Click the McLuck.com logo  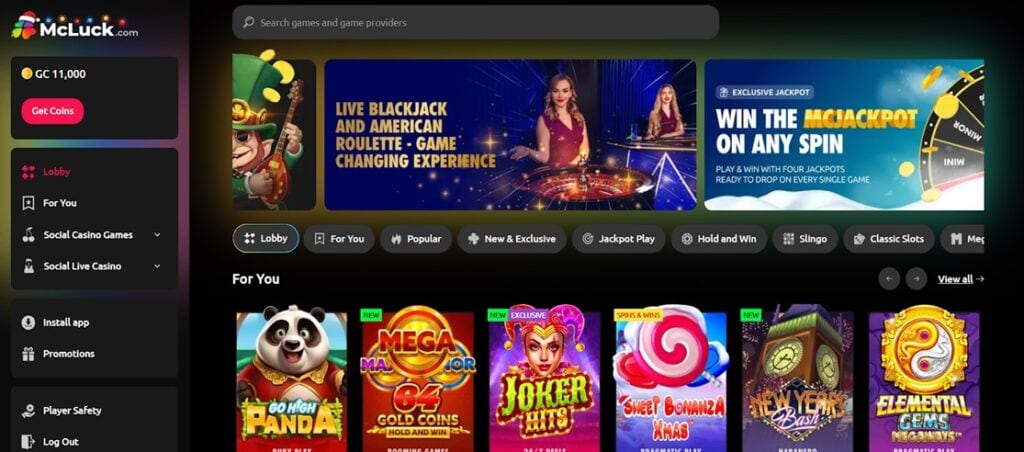pyautogui.click(x=74, y=26)
